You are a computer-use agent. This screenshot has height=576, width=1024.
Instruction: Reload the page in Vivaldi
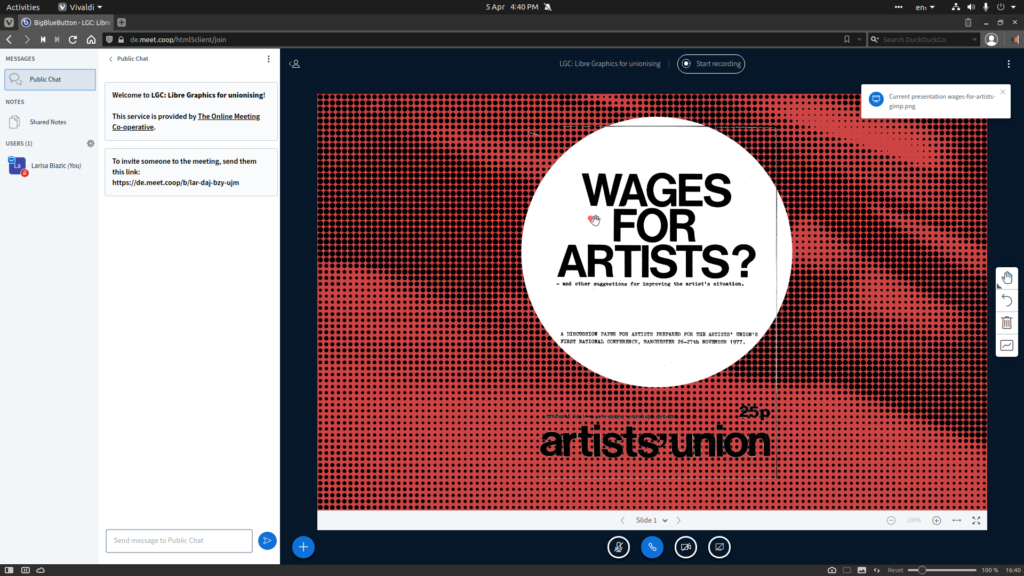point(73,40)
